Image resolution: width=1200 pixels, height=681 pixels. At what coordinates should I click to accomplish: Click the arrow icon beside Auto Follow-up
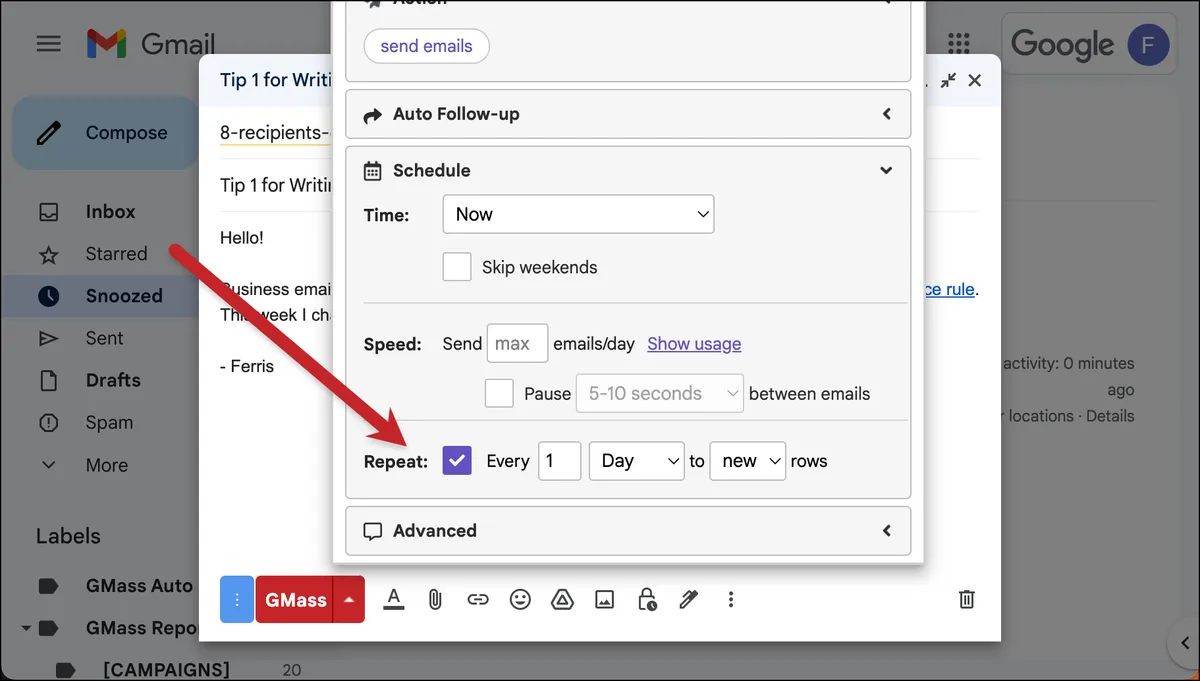click(x=372, y=115)
